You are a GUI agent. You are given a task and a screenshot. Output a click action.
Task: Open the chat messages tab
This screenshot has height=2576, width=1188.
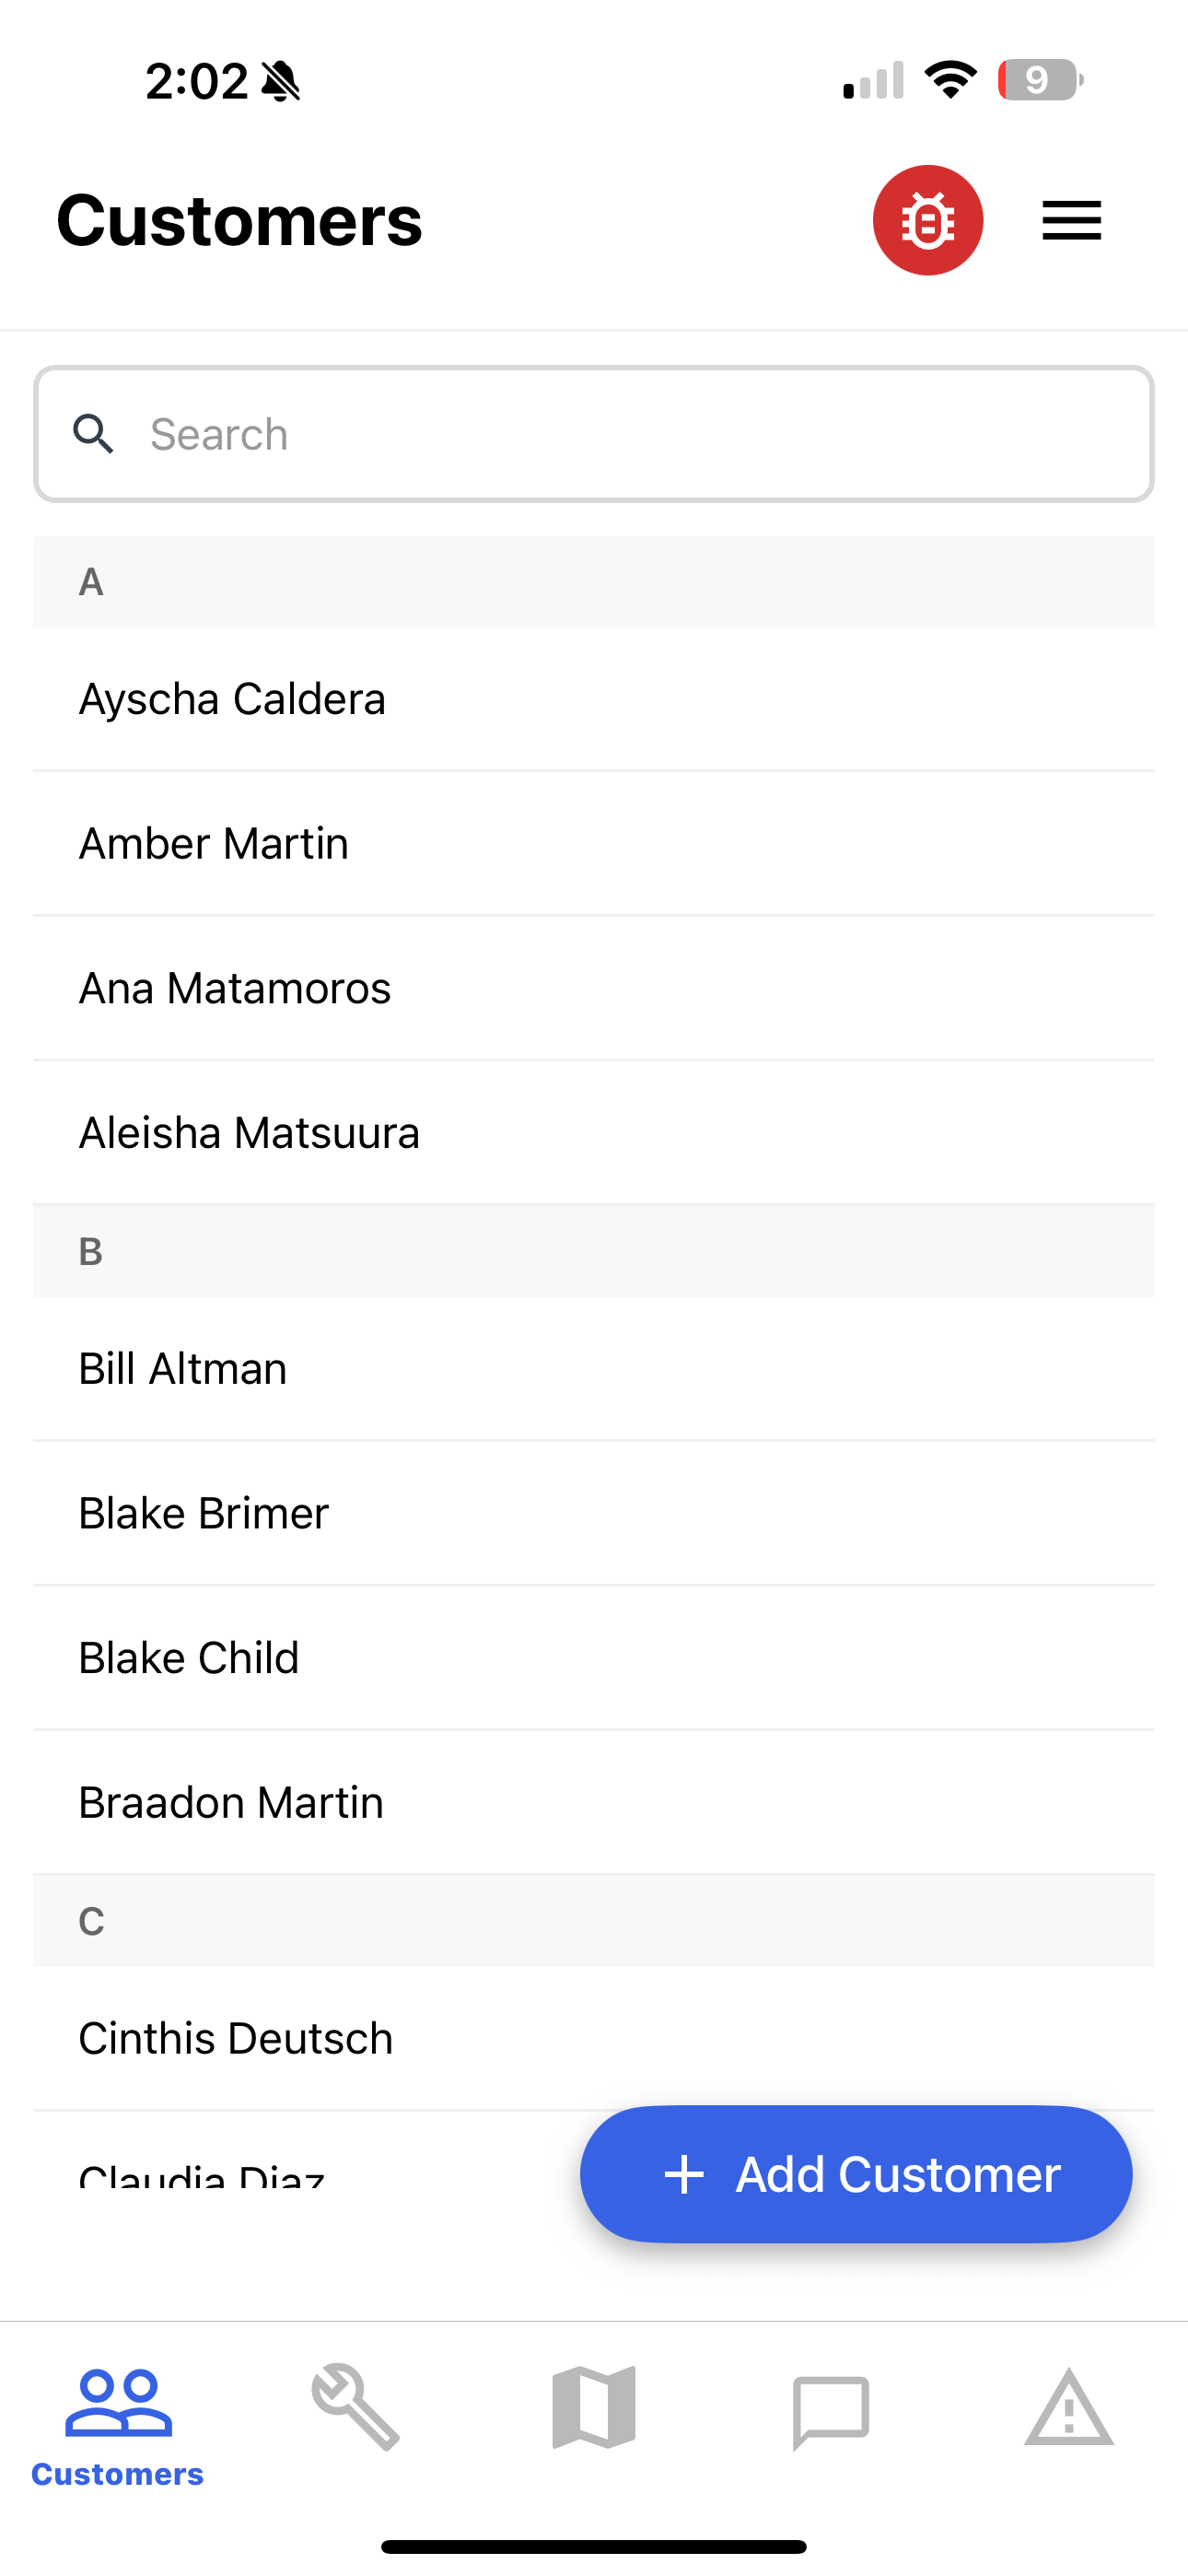point(831,2410)
